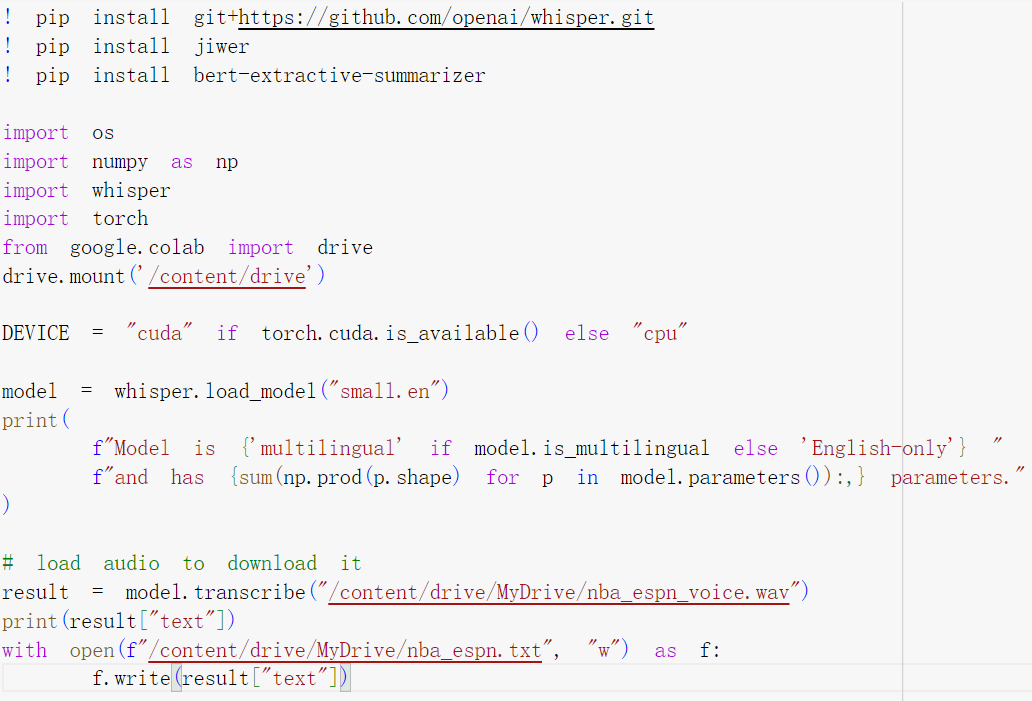
Task: Click the "small.en" model name string
Action: tap(385, 391)
